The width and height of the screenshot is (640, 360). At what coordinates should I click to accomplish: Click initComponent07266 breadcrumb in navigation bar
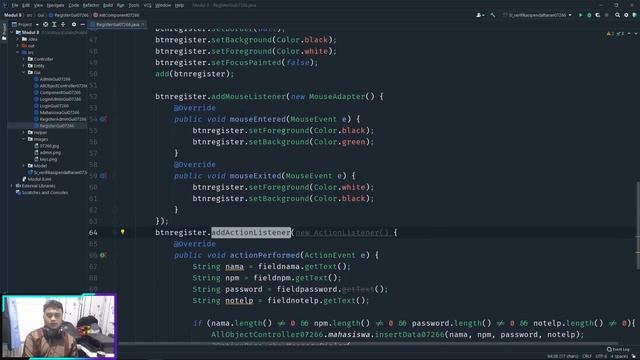point(116,15)
